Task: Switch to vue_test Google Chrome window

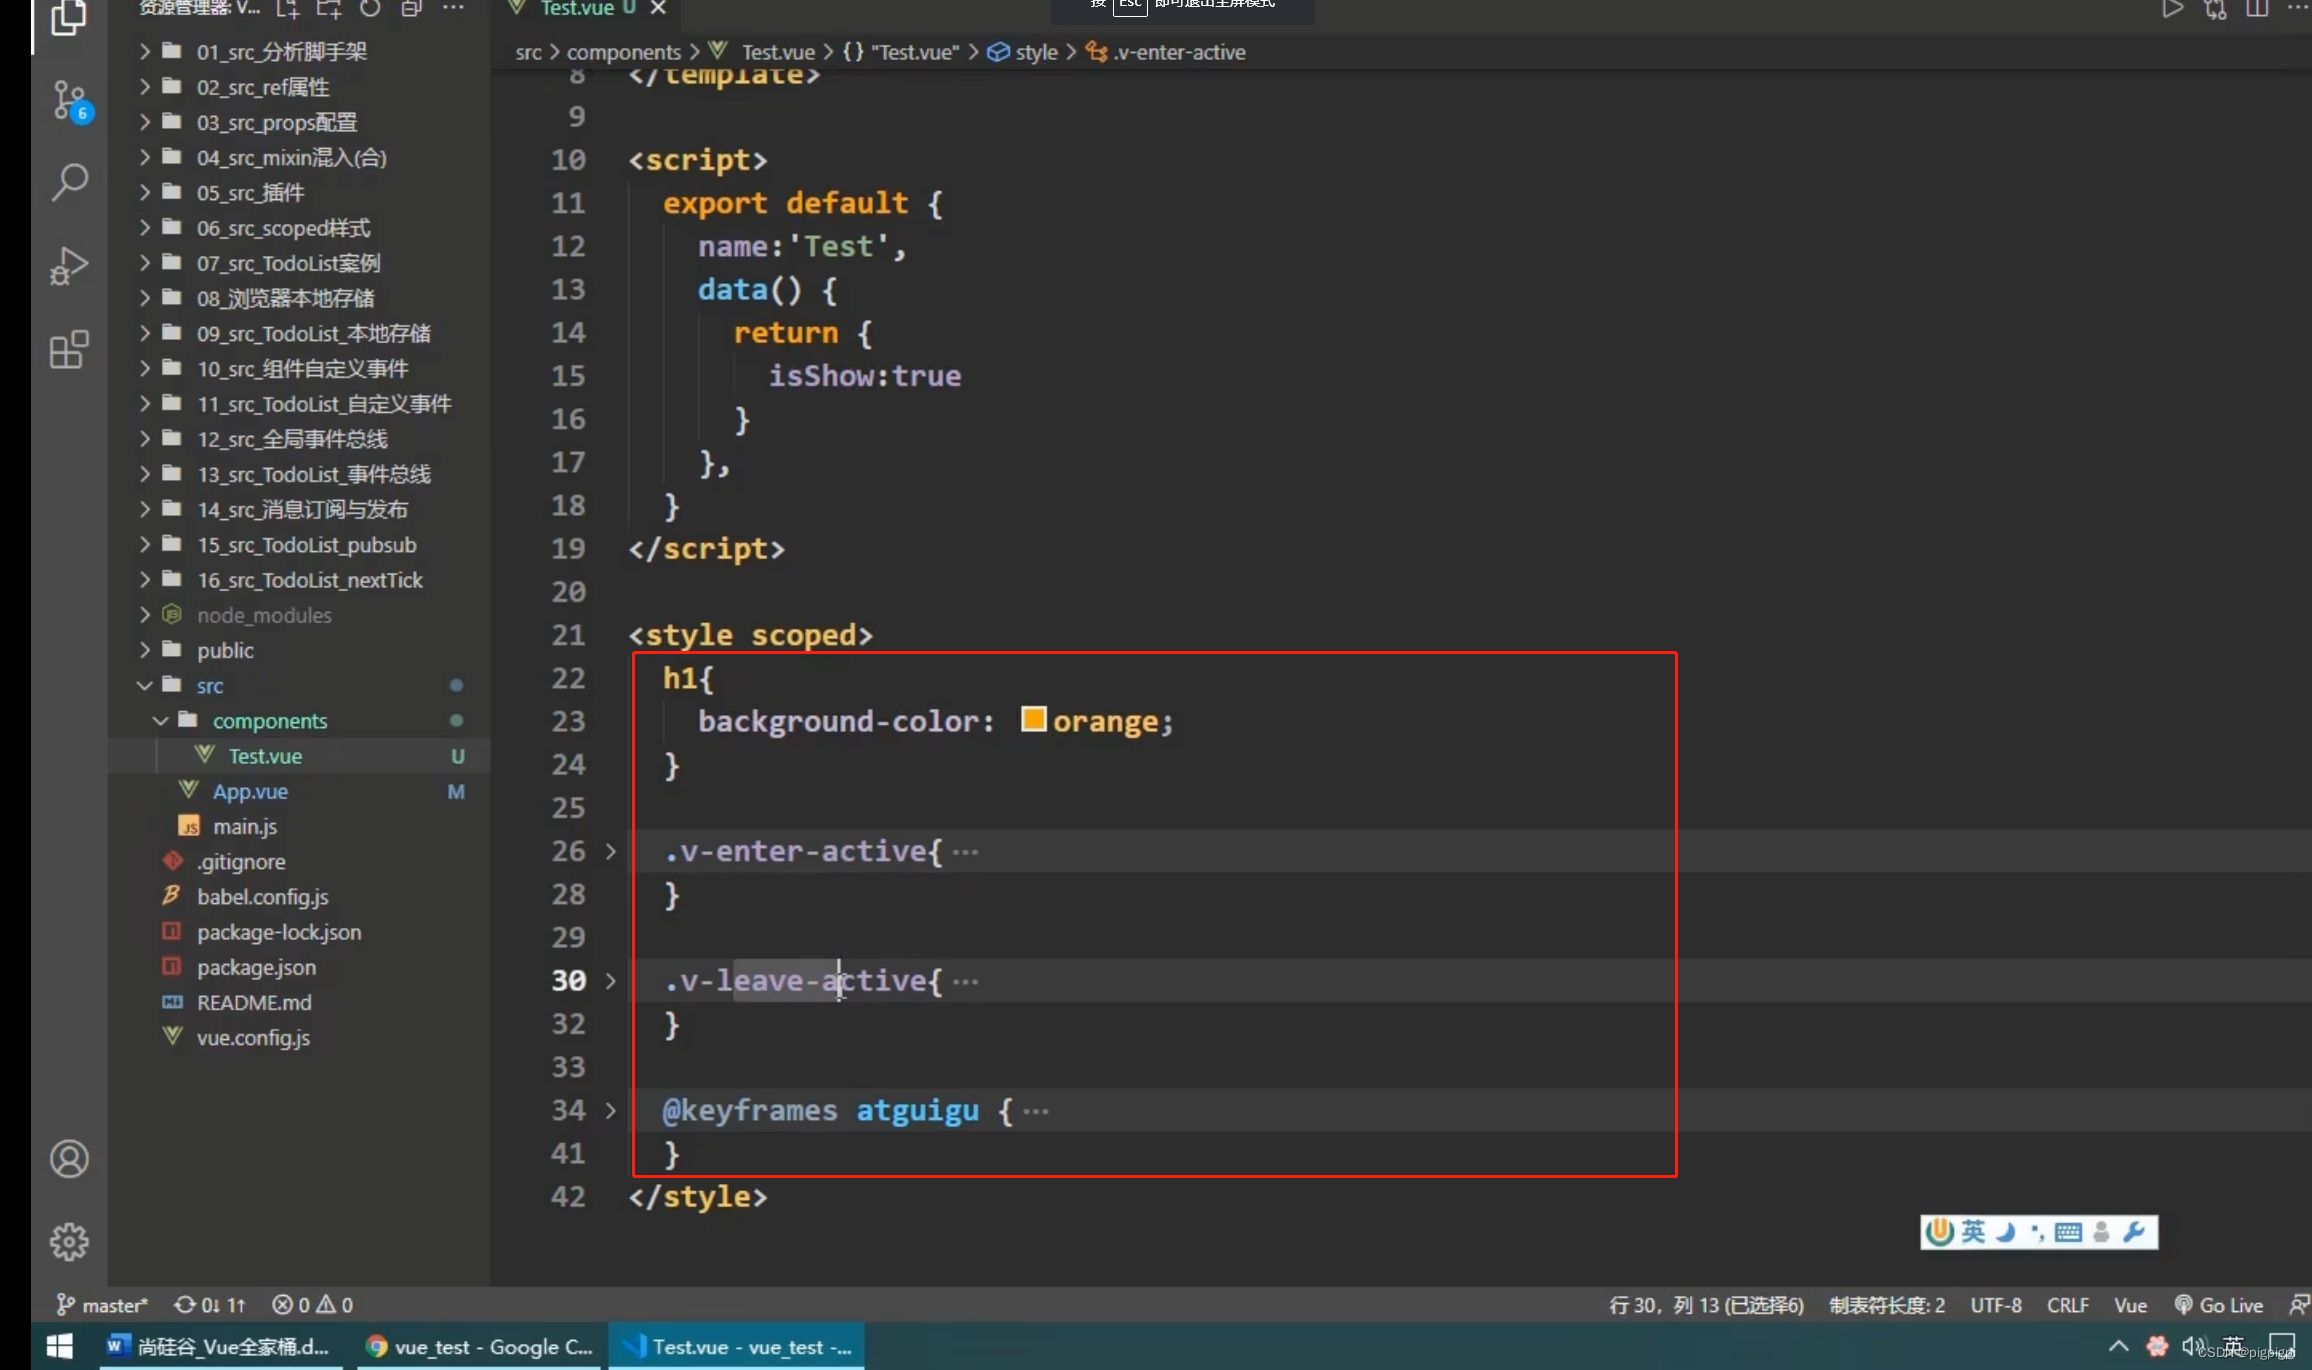Action: click(480, 1347)
